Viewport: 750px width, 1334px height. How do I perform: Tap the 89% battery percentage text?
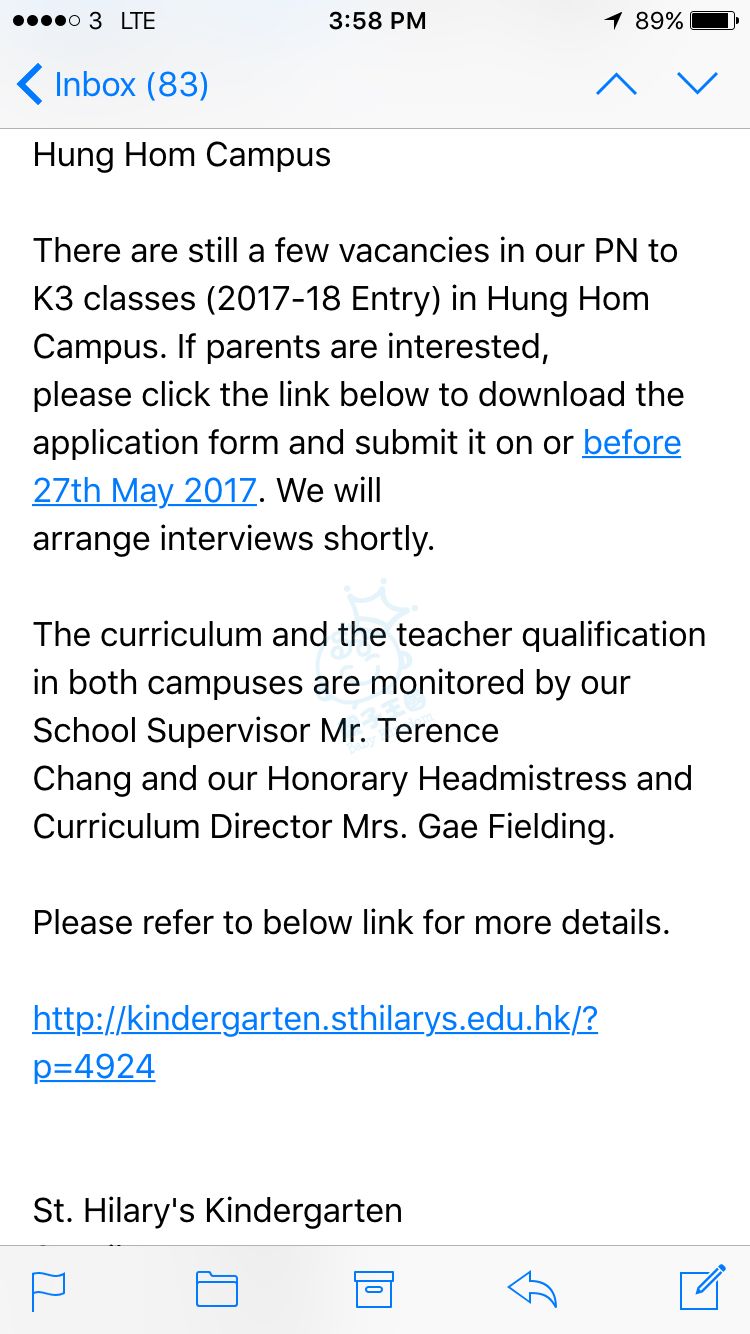point(659,21)
